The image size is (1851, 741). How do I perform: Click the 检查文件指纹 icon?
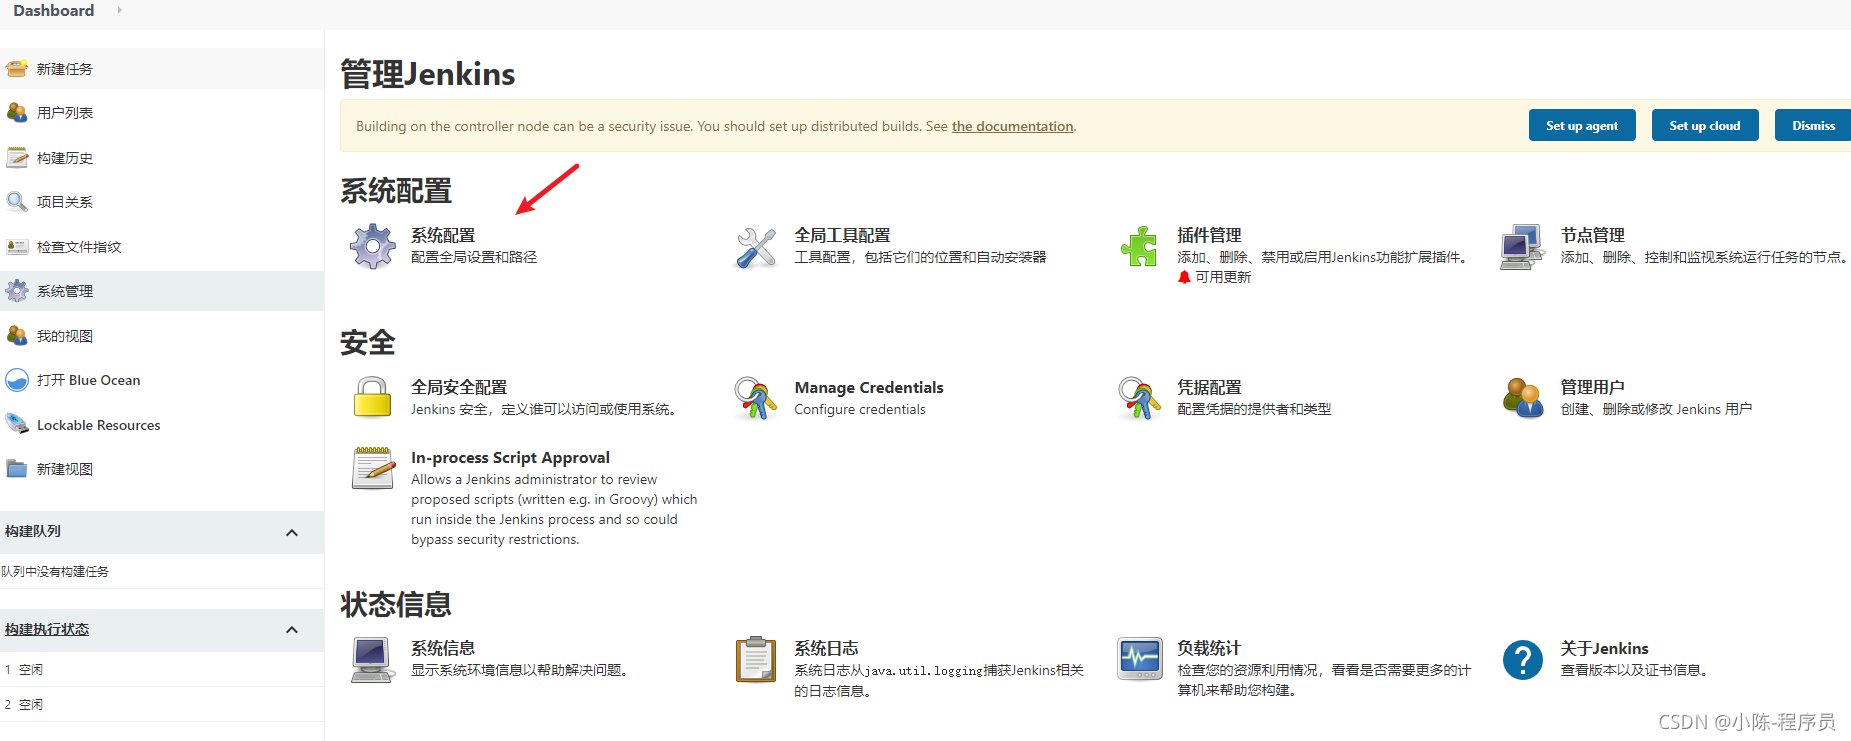click(x=17, y=247)
